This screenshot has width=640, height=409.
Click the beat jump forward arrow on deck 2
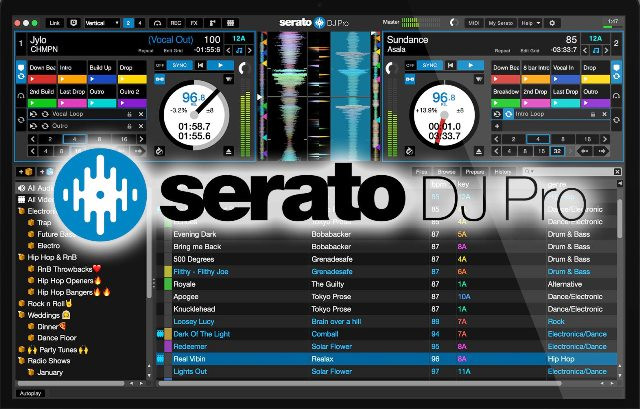602,151
